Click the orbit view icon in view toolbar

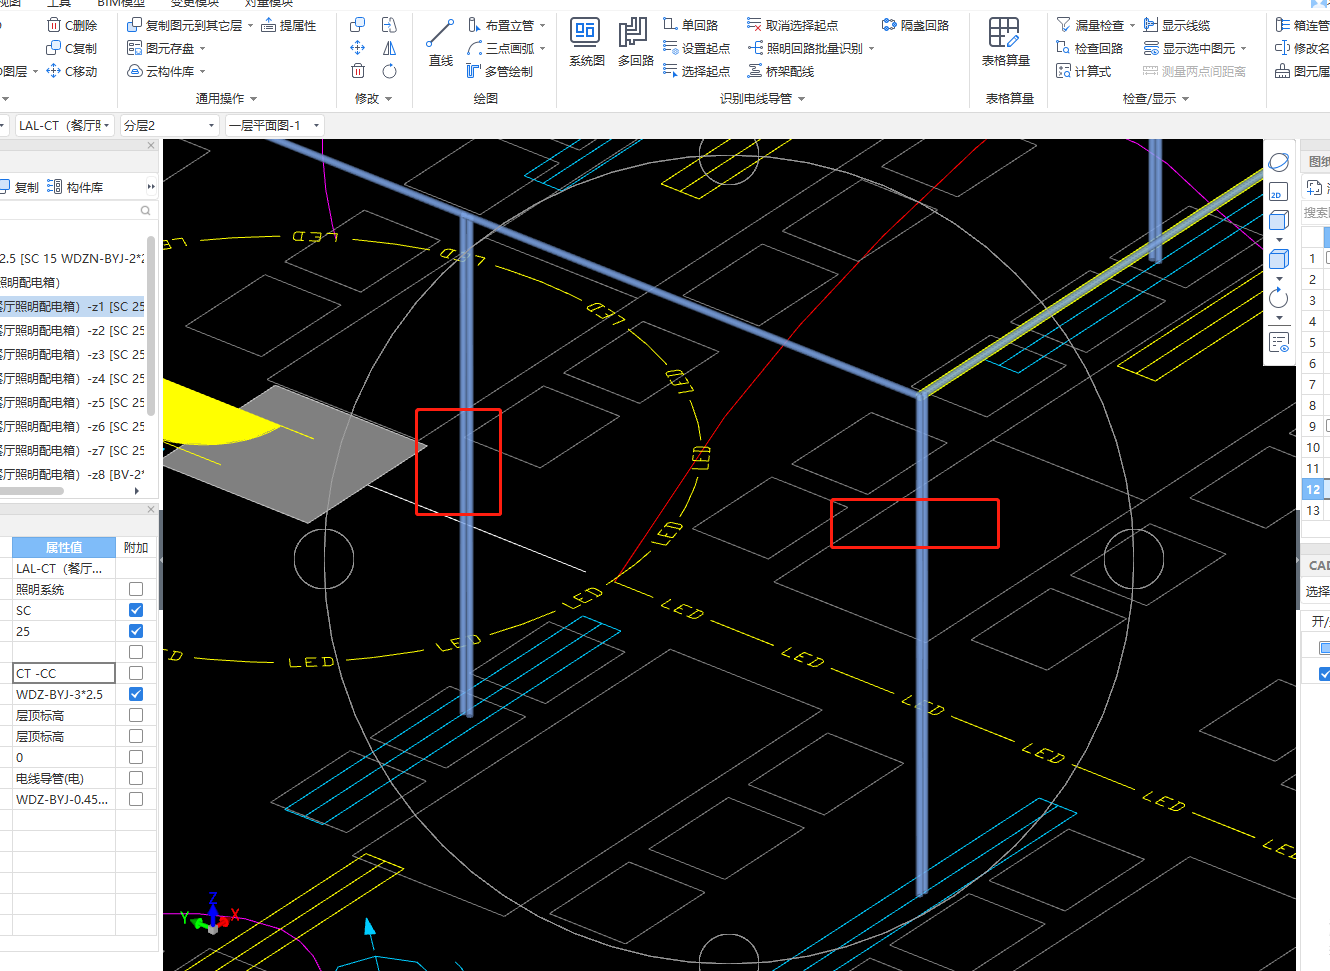point(1278,162)
